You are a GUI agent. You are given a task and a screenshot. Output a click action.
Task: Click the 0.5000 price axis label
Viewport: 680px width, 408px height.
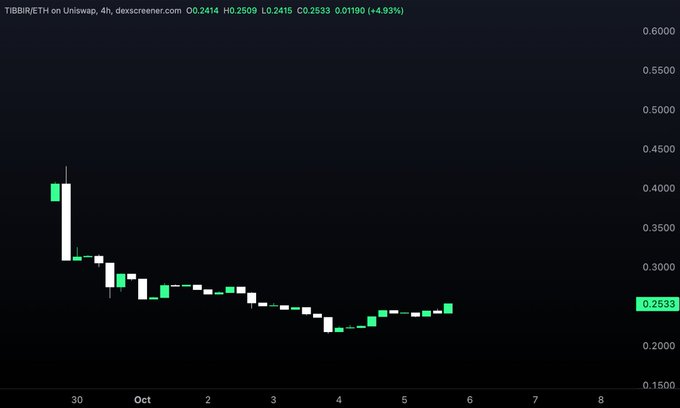[x=659, y=110]
